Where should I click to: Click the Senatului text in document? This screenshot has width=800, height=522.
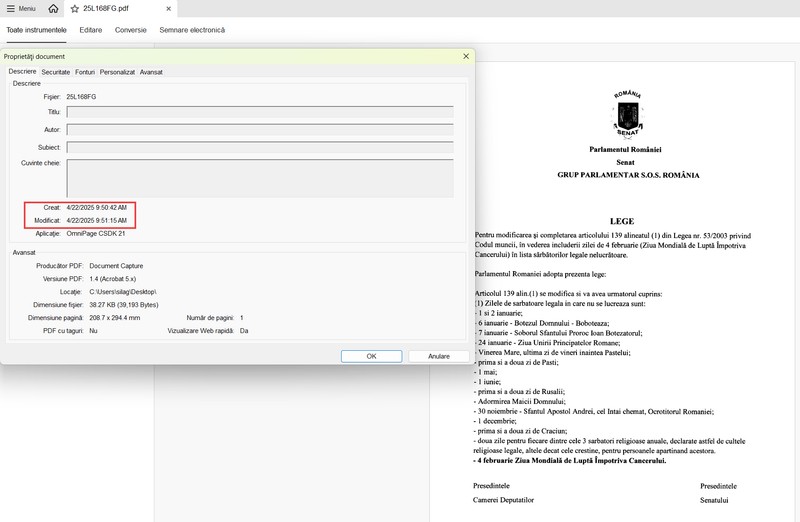click(x=714, y=500)
